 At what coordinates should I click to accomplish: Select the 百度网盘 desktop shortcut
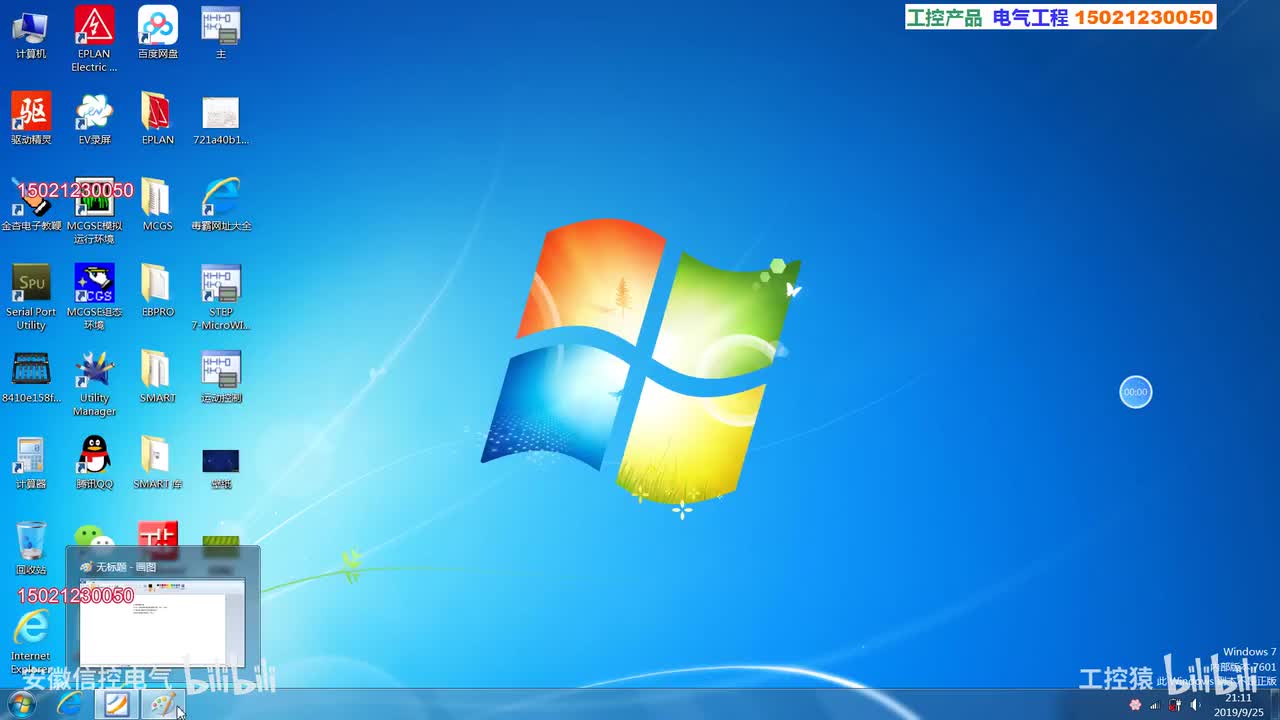158,33
